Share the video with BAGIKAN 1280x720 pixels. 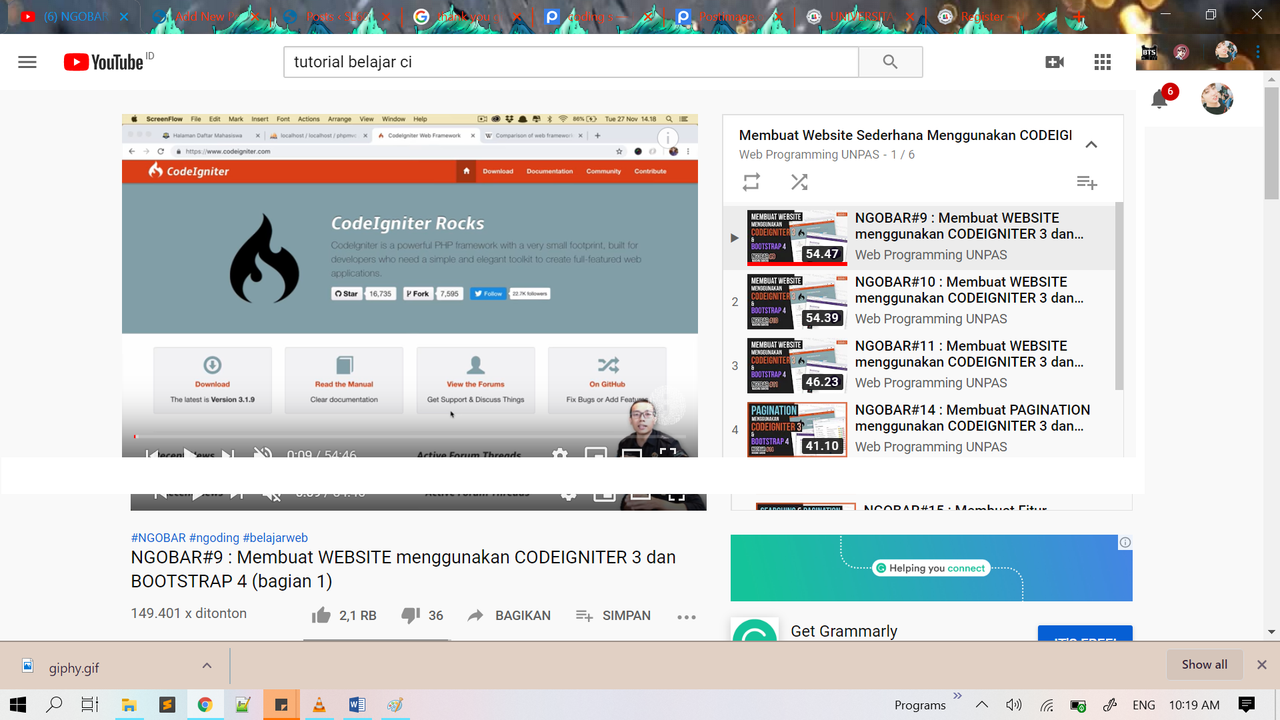pyautogui.click(x=509, y=616)
